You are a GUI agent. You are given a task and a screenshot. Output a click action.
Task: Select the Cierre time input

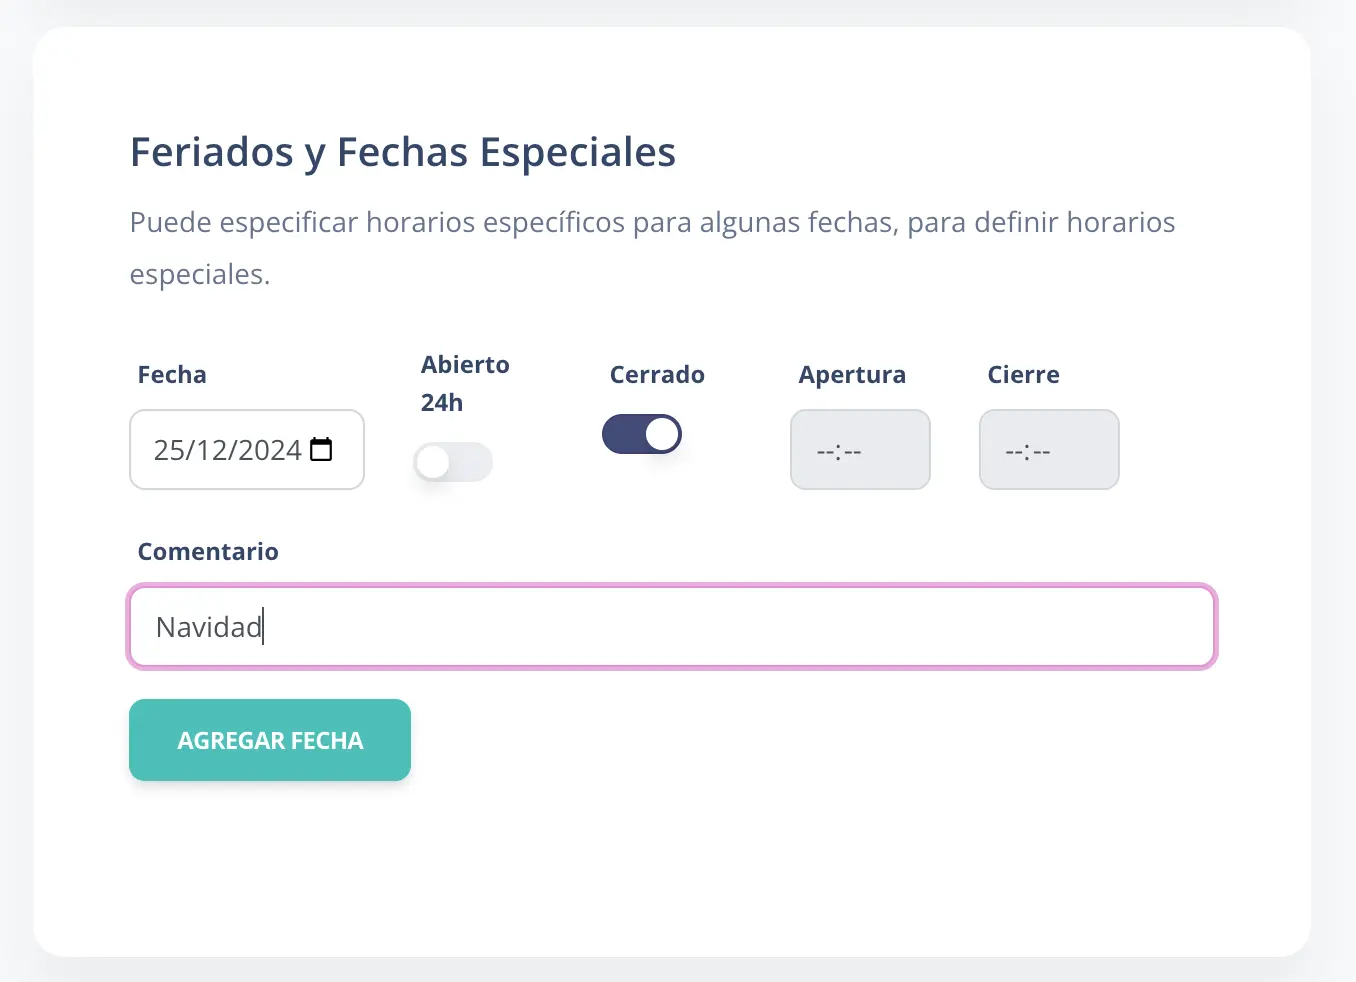[1048, 450]
